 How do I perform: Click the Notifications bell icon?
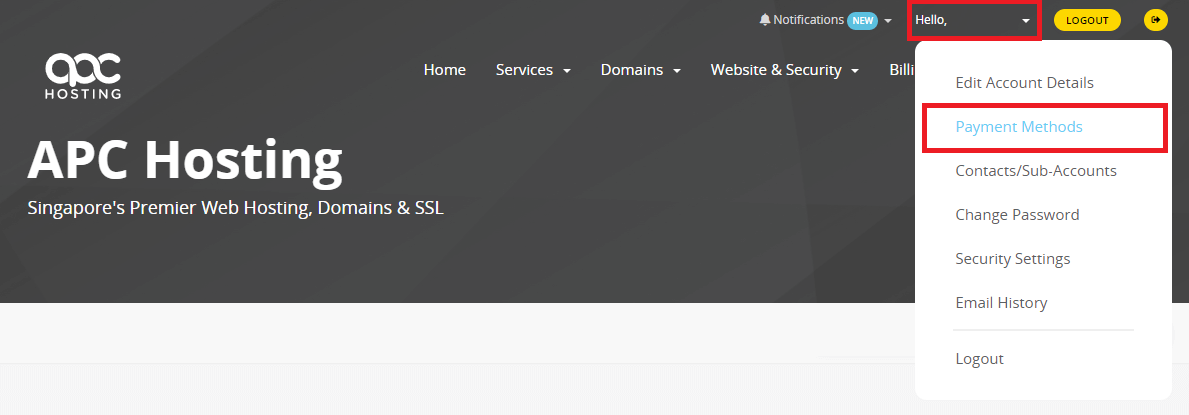[x=764, y=20]
